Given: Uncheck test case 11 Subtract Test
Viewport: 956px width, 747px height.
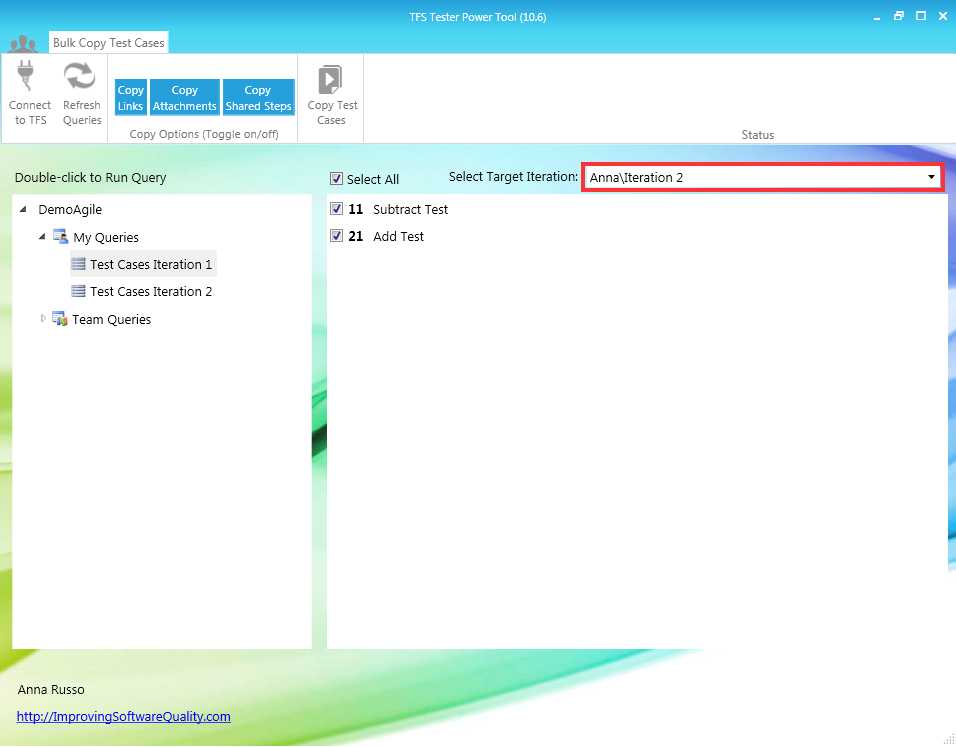Looking at the screenshot, I should 337,209.
